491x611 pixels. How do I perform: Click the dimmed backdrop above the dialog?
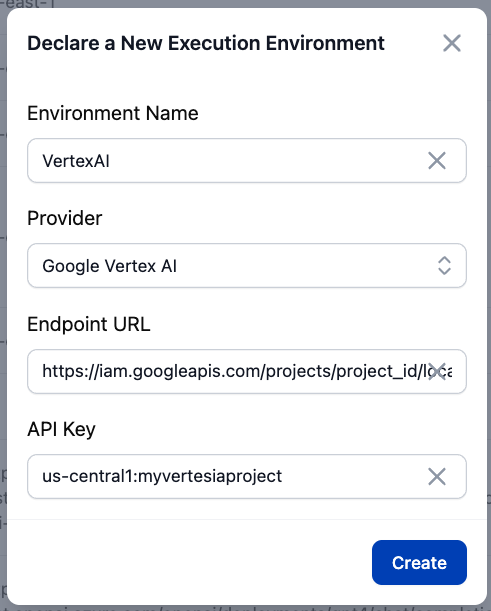point(246,4)
